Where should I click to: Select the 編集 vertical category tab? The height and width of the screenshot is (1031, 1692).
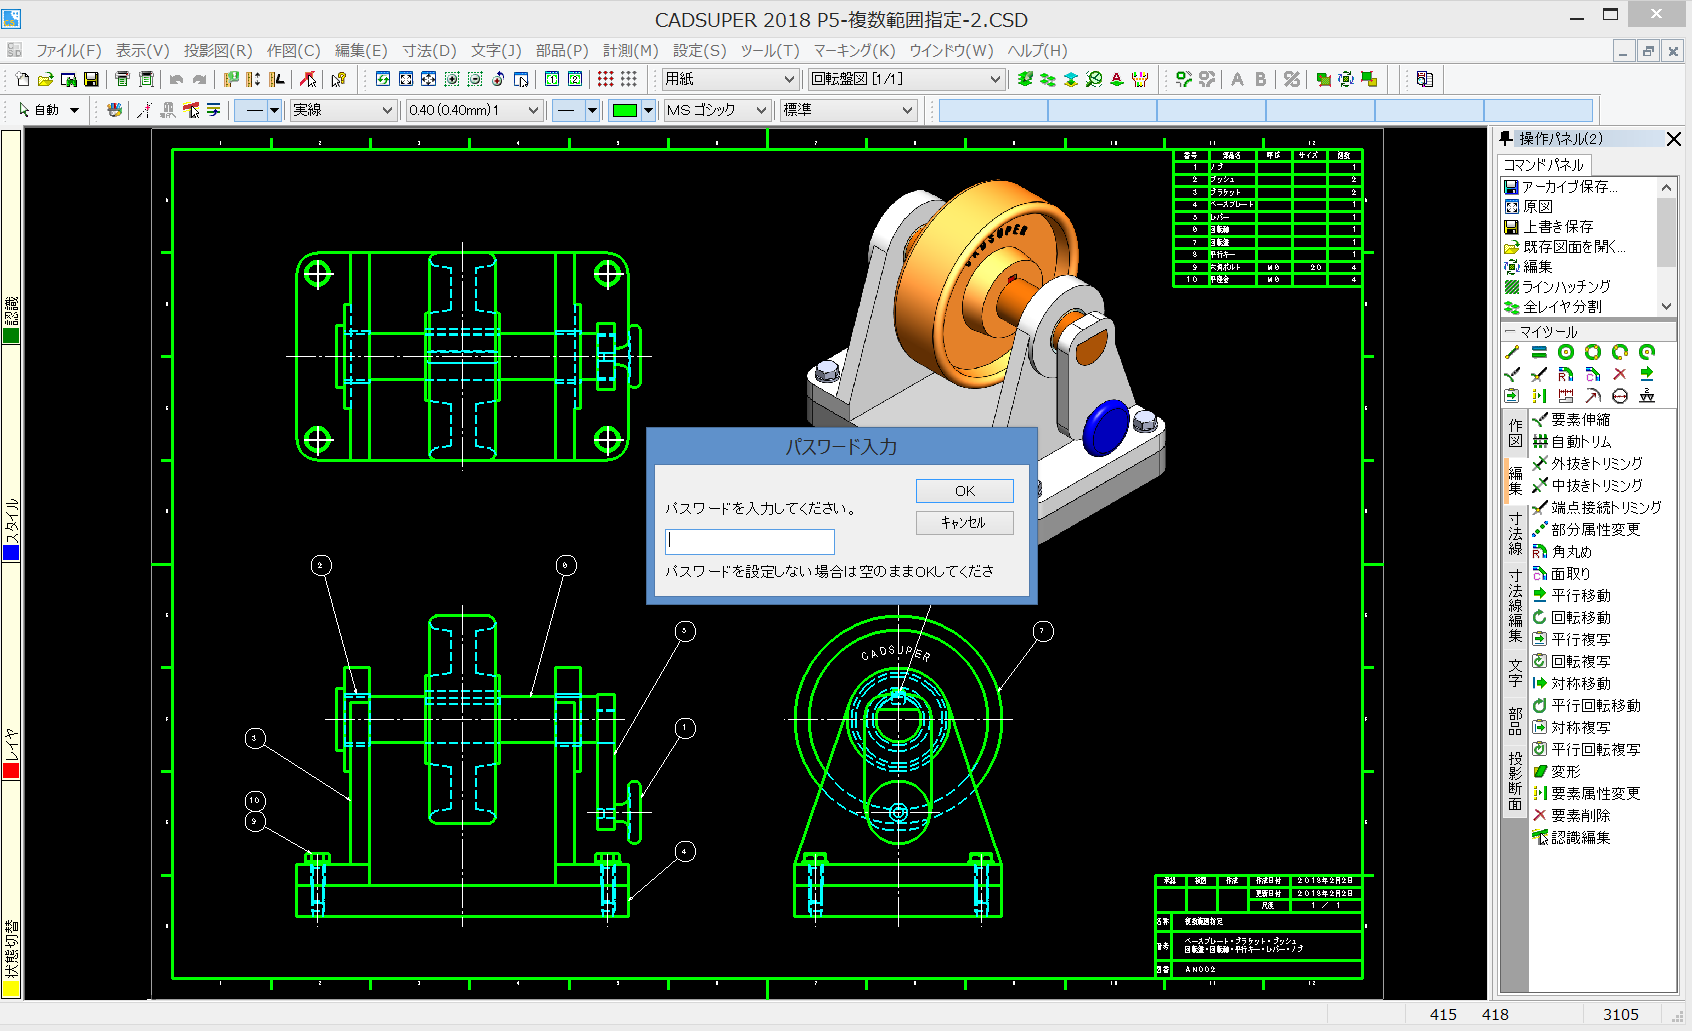[x=1515, y=480]
